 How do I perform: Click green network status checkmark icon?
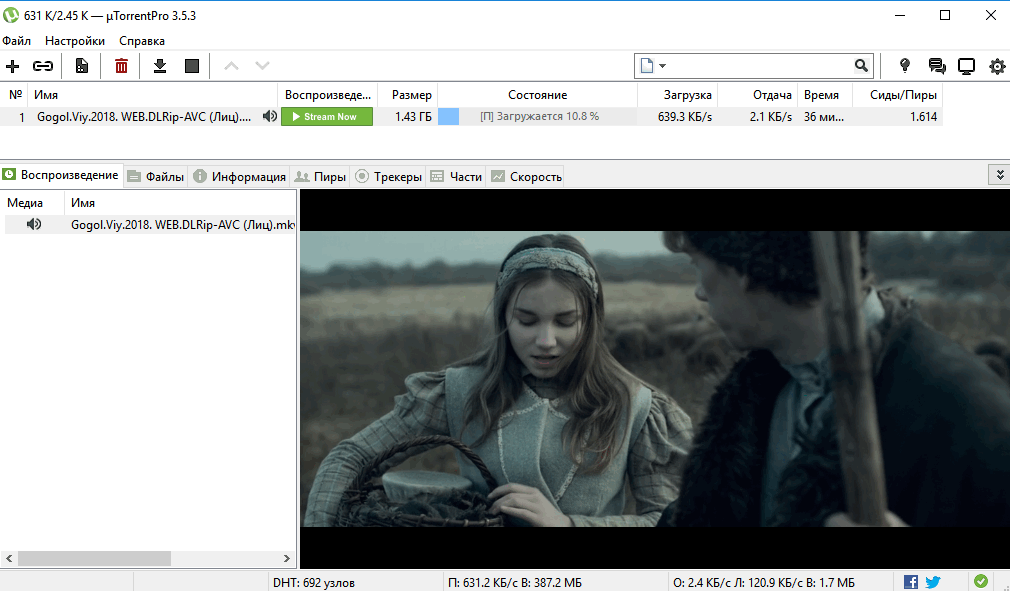(x=981, y=581)
